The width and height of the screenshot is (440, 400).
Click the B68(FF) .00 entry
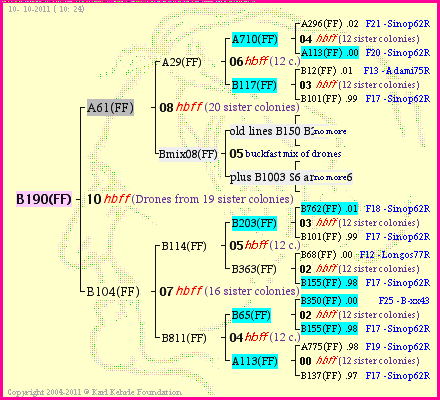coord(327,255)
